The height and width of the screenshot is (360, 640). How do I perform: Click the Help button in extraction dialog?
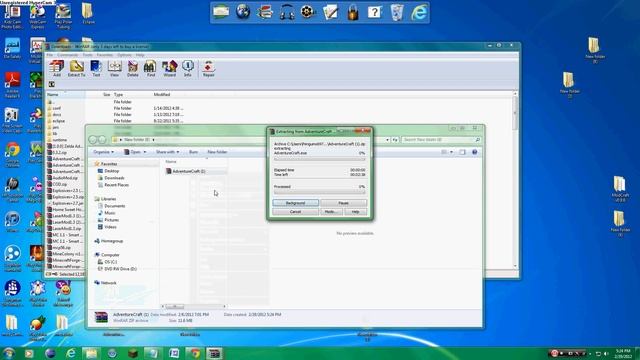(x=356, y=212)
